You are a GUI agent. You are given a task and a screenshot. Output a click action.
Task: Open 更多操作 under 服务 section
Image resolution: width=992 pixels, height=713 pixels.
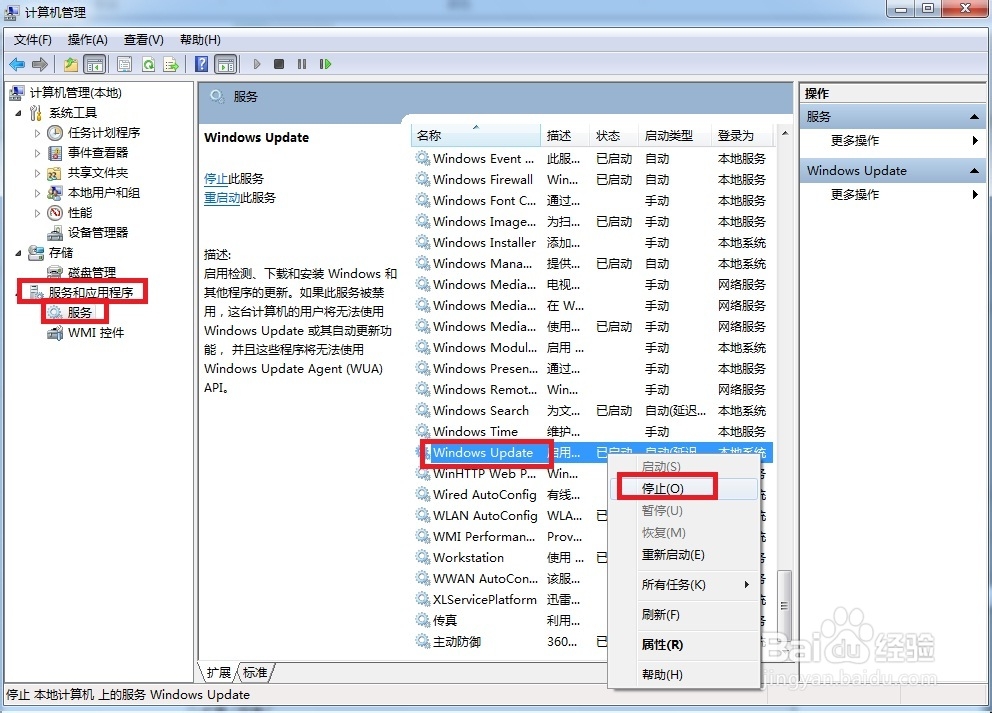(893, 140)
